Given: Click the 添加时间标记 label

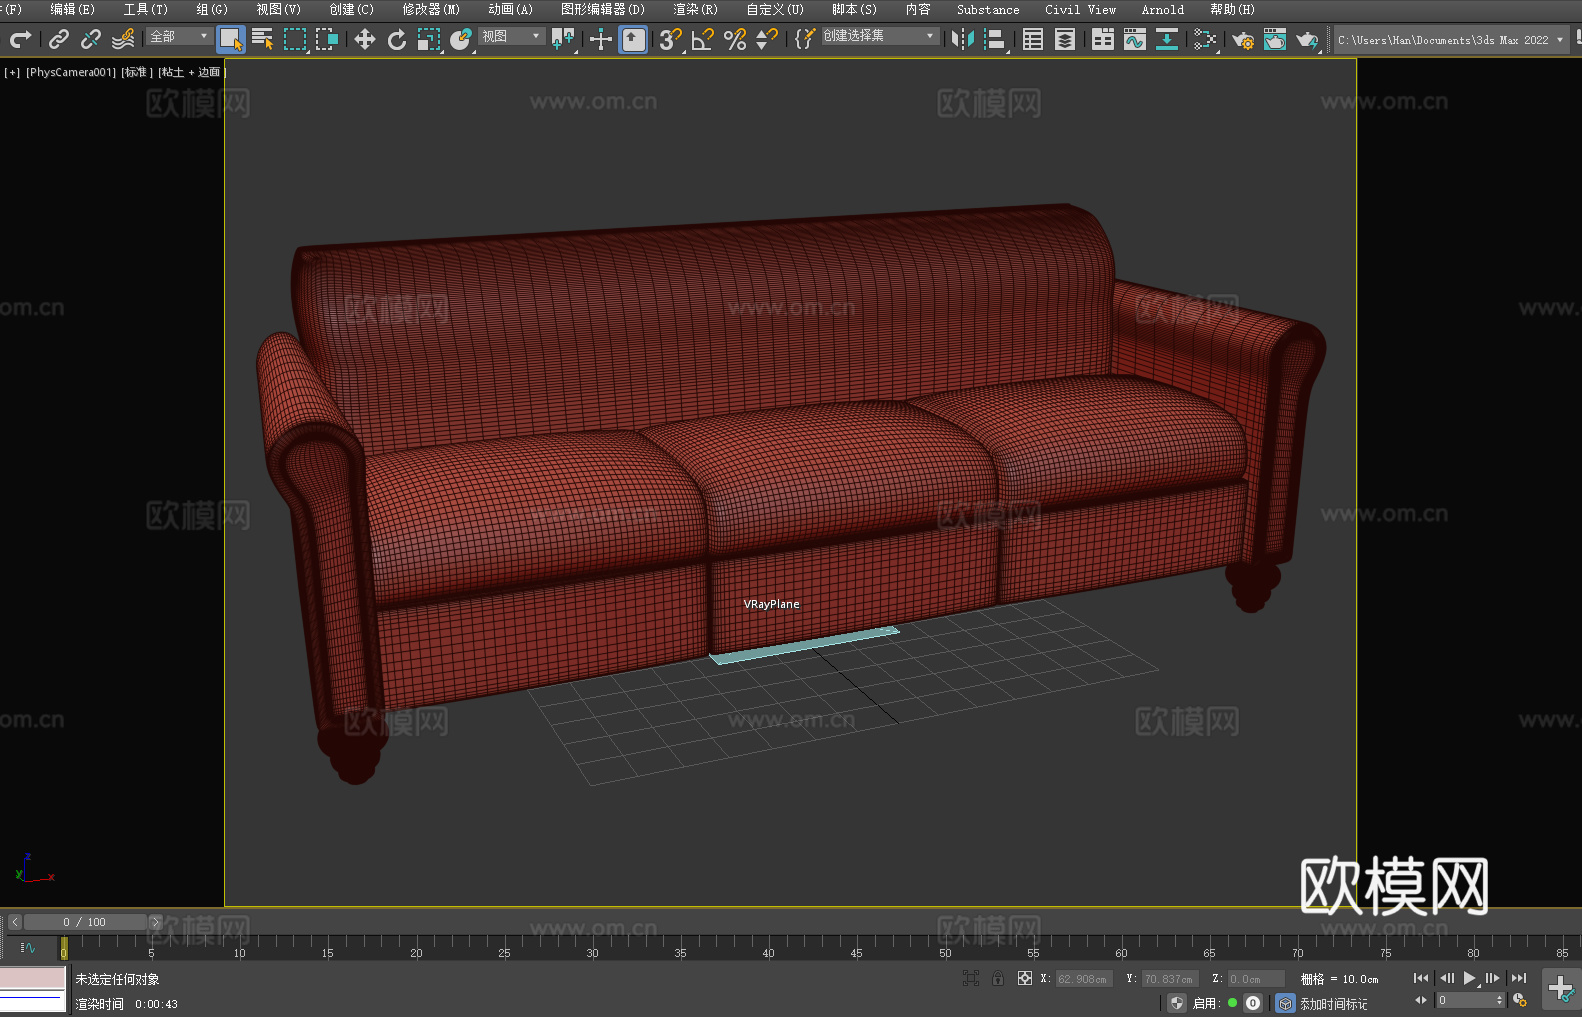Looking at the screenshot, I should [x=1333, y=1003].
